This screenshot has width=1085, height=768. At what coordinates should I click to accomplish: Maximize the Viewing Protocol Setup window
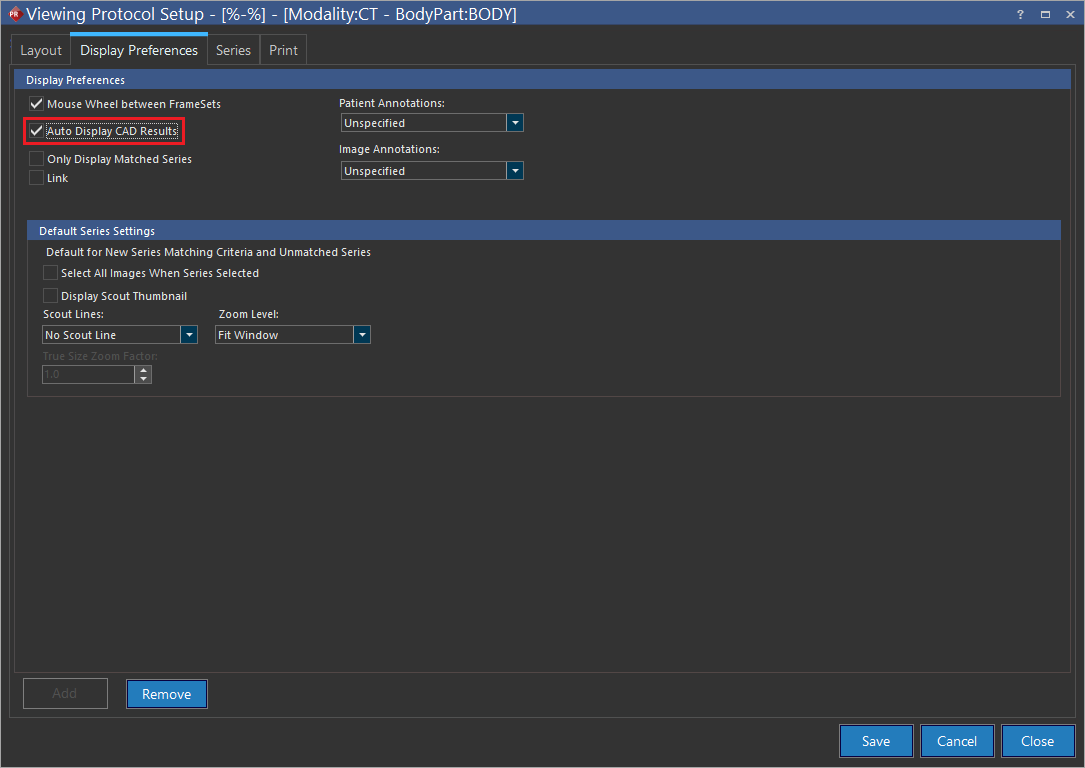[1045, 14]
